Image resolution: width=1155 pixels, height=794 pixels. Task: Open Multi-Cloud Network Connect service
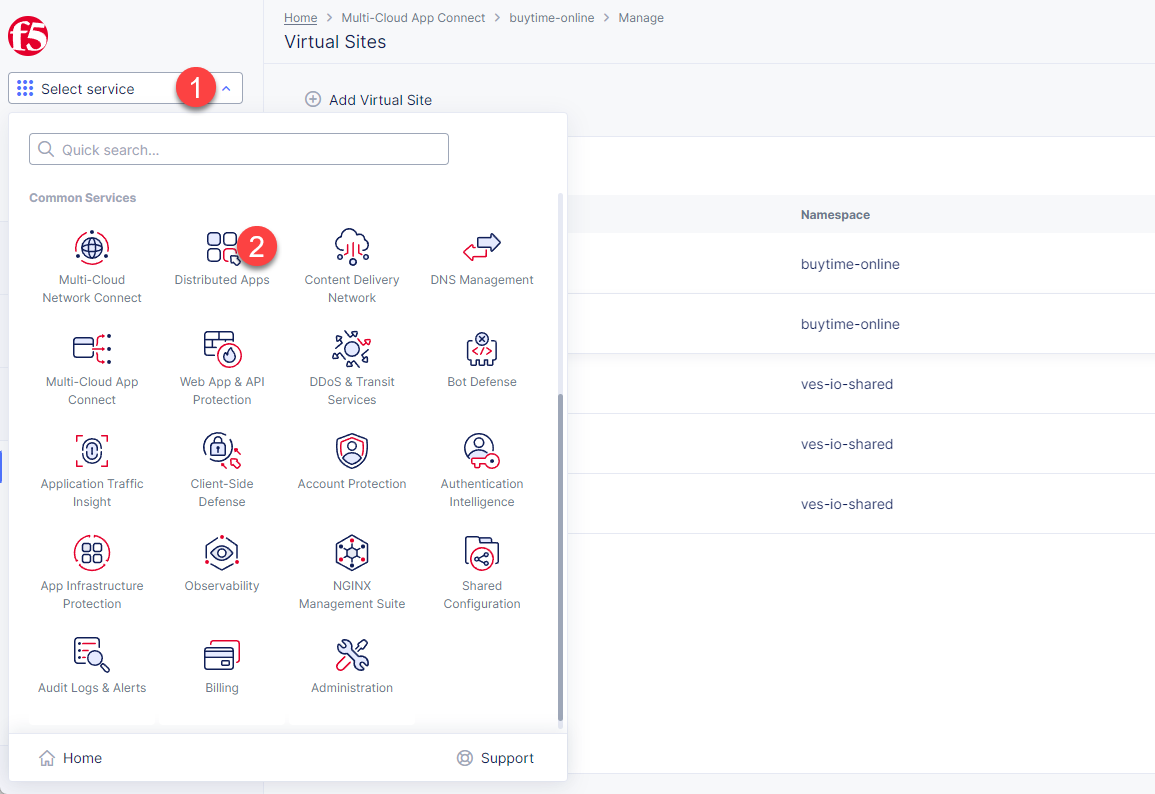(92, 267)
